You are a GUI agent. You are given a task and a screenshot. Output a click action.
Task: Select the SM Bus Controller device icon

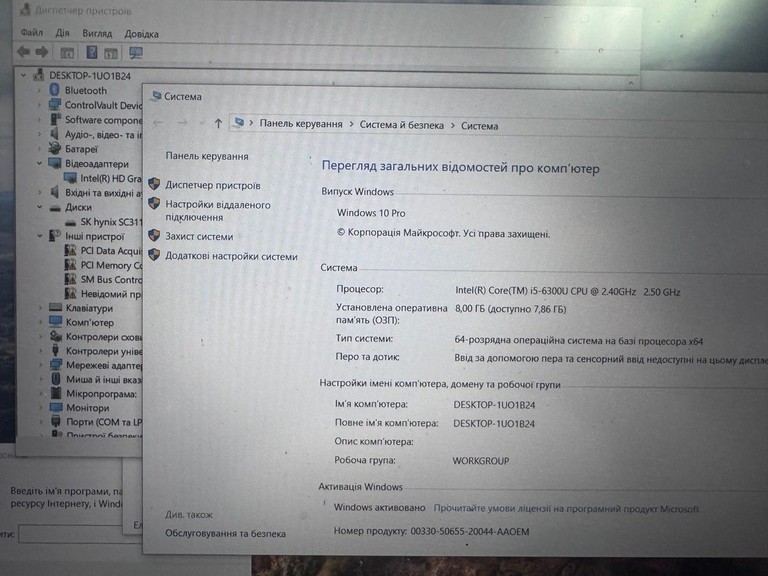tap(71, 279)
